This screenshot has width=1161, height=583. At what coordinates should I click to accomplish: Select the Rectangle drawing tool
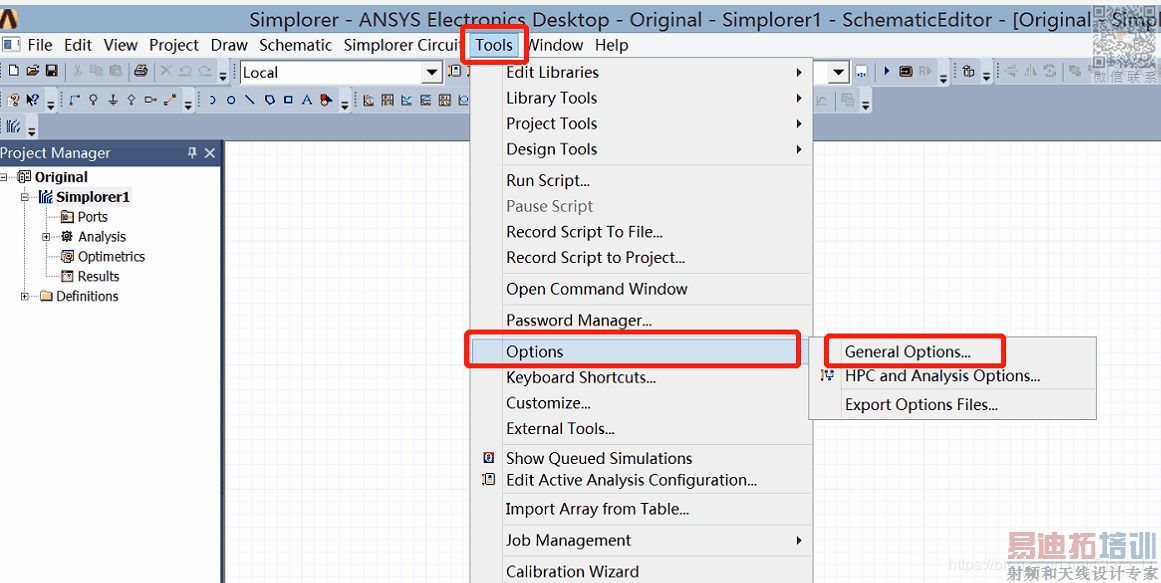tap(289, 100)
